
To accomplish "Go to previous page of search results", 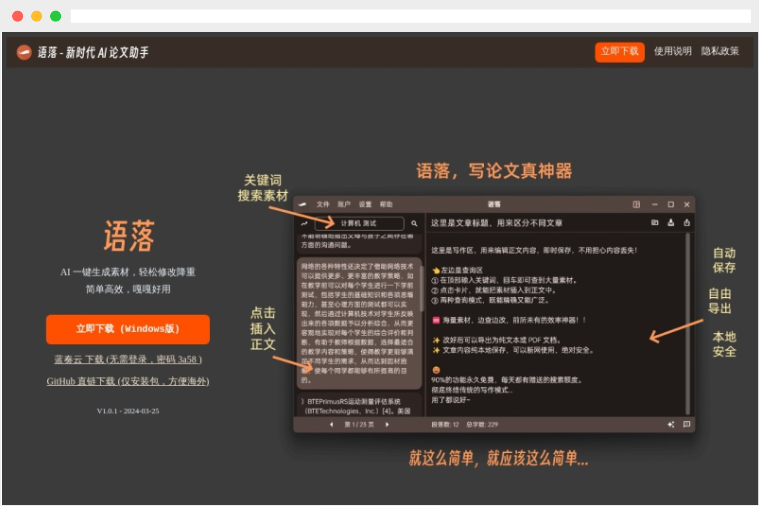I will pos(332,424).
